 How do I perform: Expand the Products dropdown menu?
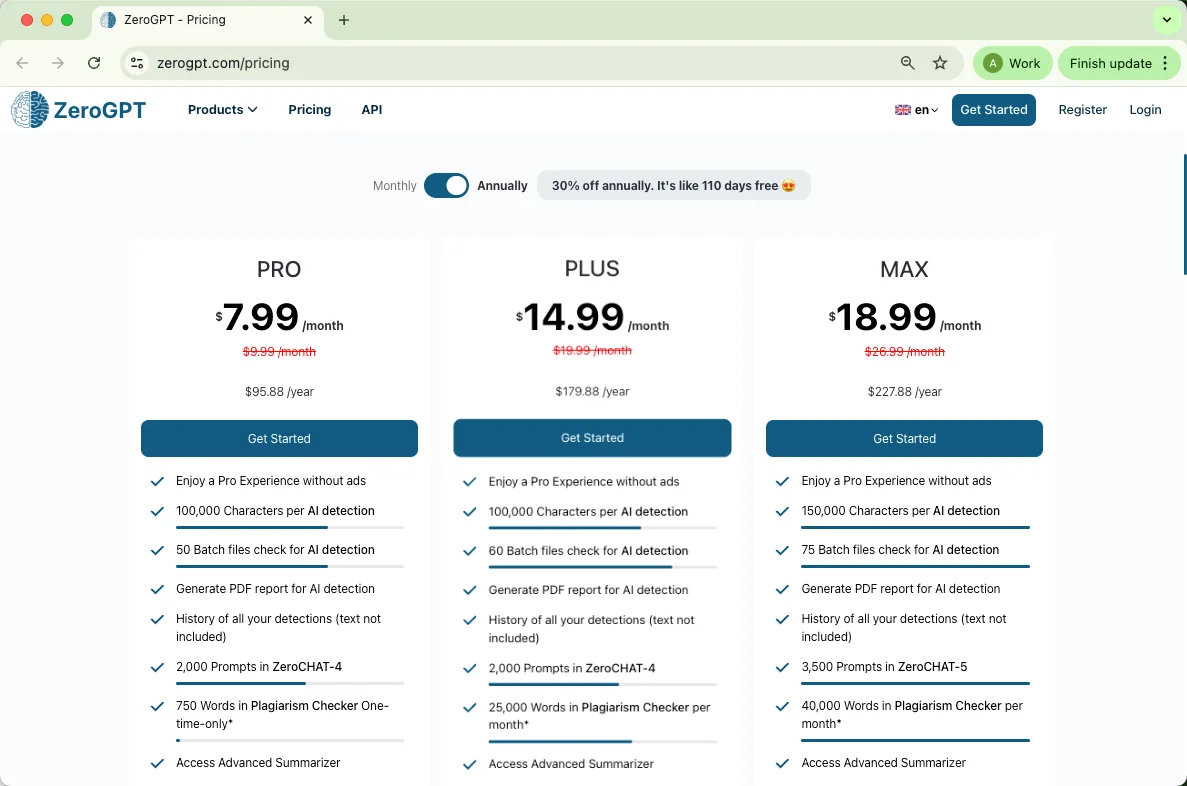[223, 110]
